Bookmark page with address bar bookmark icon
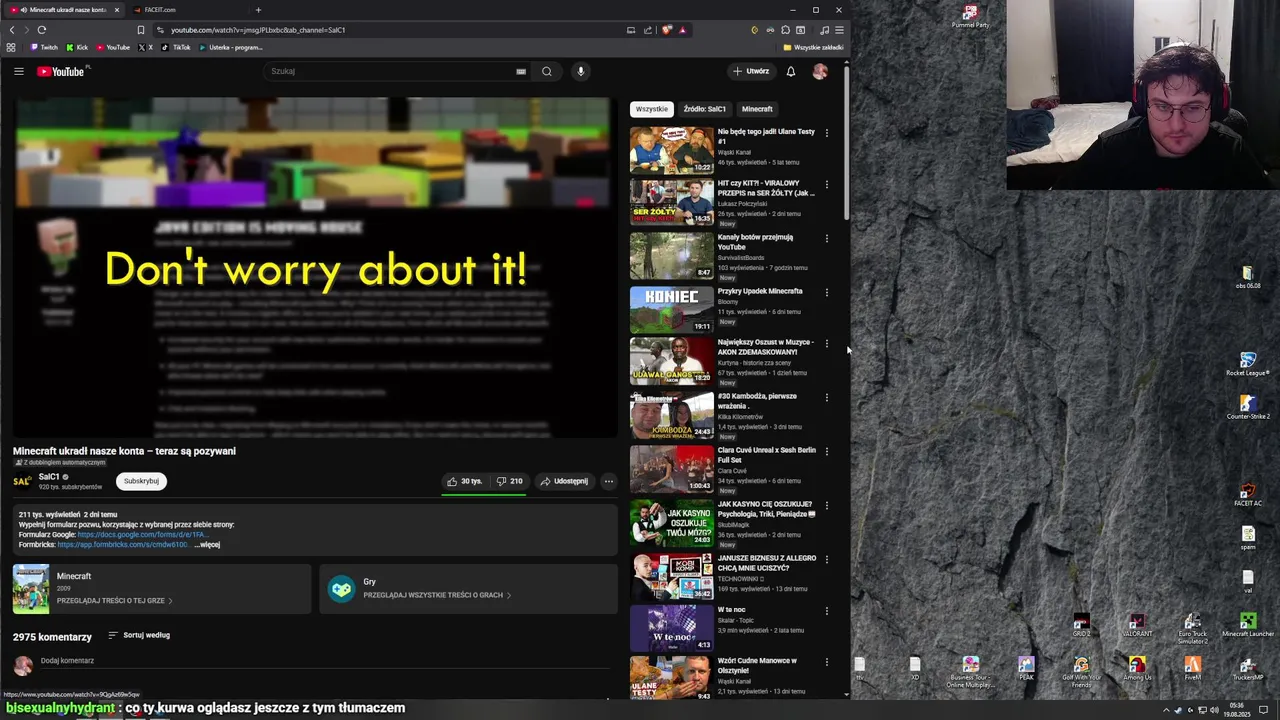 140,30
